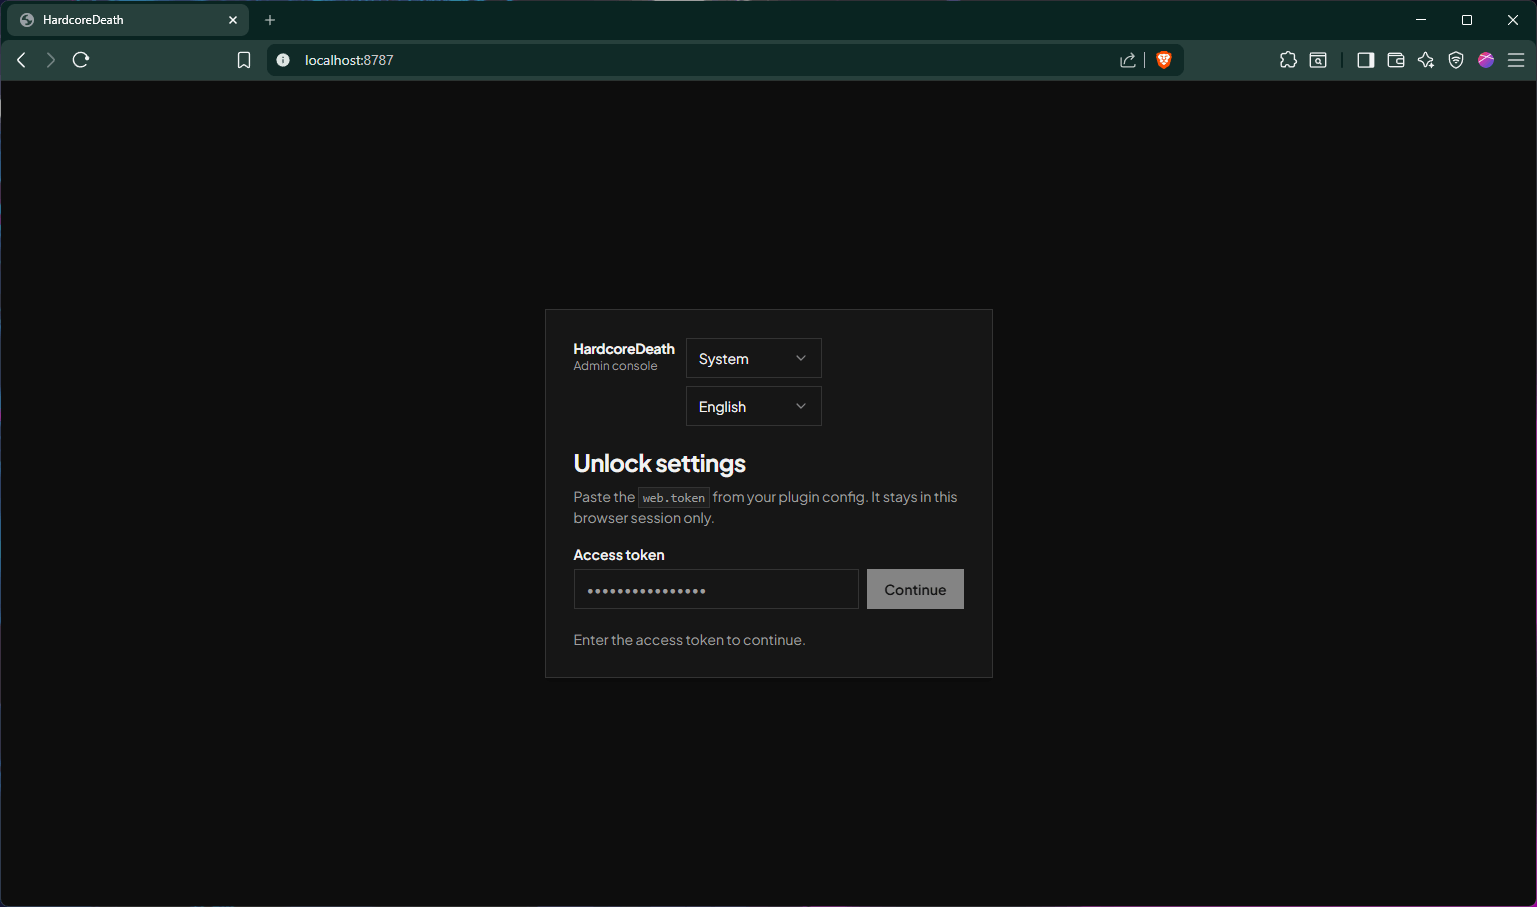Image resolution: width=1537 pixels, height=907 pixels.
Task: Bookmark this page
Action: coord(244,60)
